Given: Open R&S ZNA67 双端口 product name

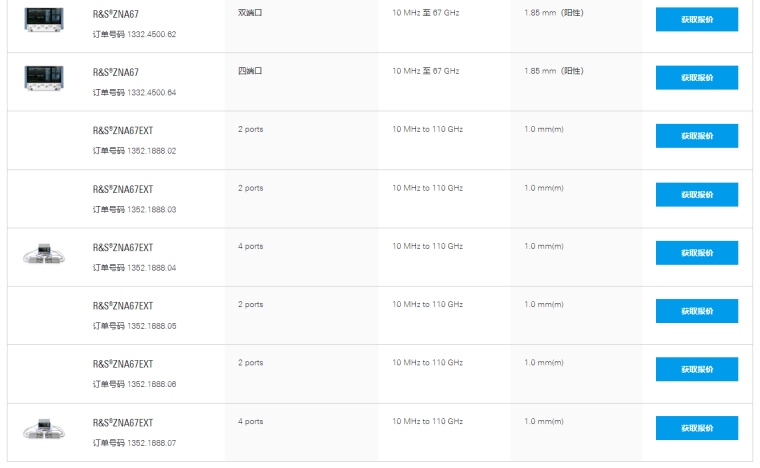Looking at the screenshot, I should coord(115,14).
